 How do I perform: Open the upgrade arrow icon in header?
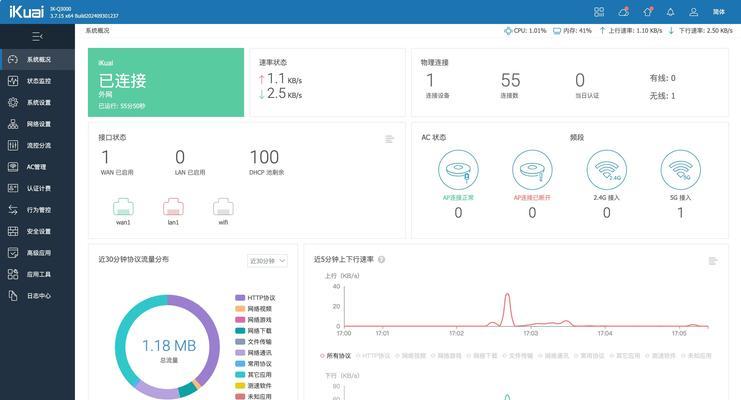[647, 12]
